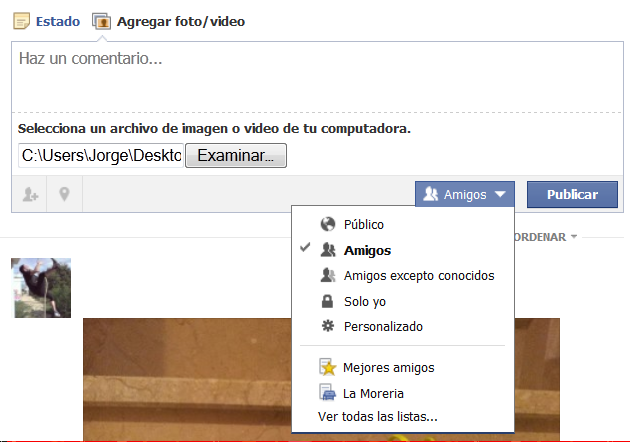Image resolution: width=630 pixels, height=442 pixels.
Task: Choose the Mejores amigos list
Action: [x=403, y=367]
